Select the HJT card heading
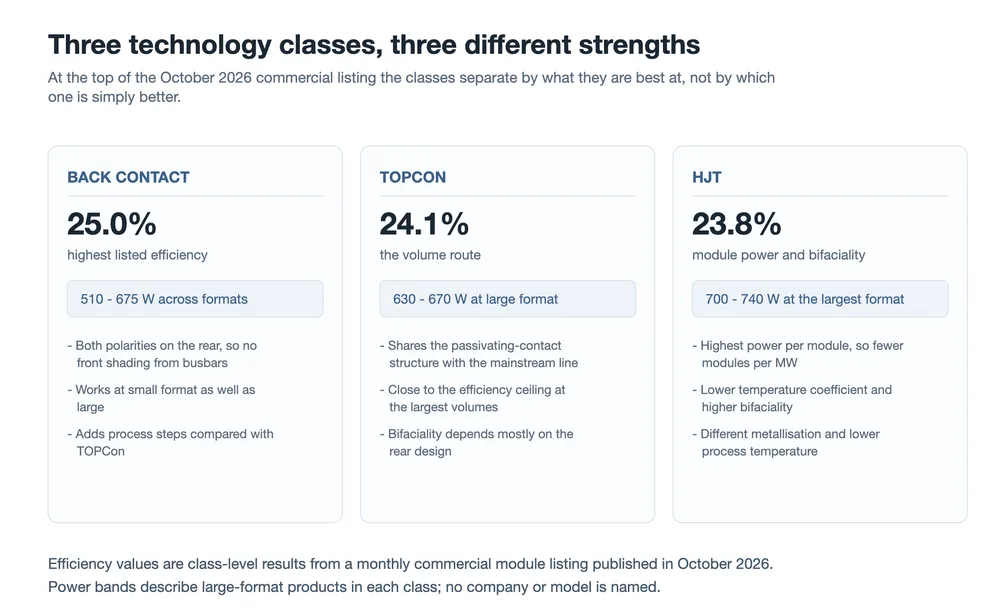The width and height of the screenshot is (1000, 615). click(707, 177)
